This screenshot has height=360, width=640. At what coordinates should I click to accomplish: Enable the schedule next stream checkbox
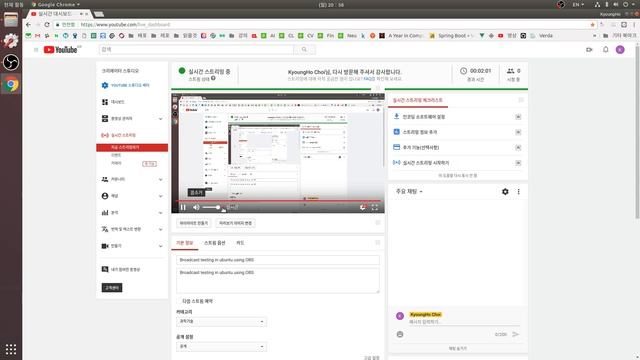(x=179, y=301)
